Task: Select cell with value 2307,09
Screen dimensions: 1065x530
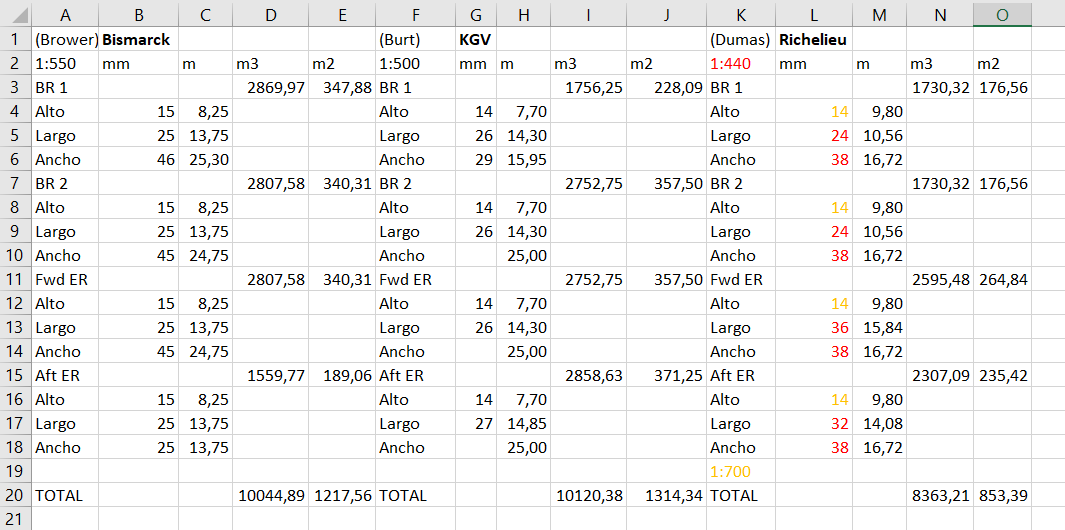Action: coord(940,376)
